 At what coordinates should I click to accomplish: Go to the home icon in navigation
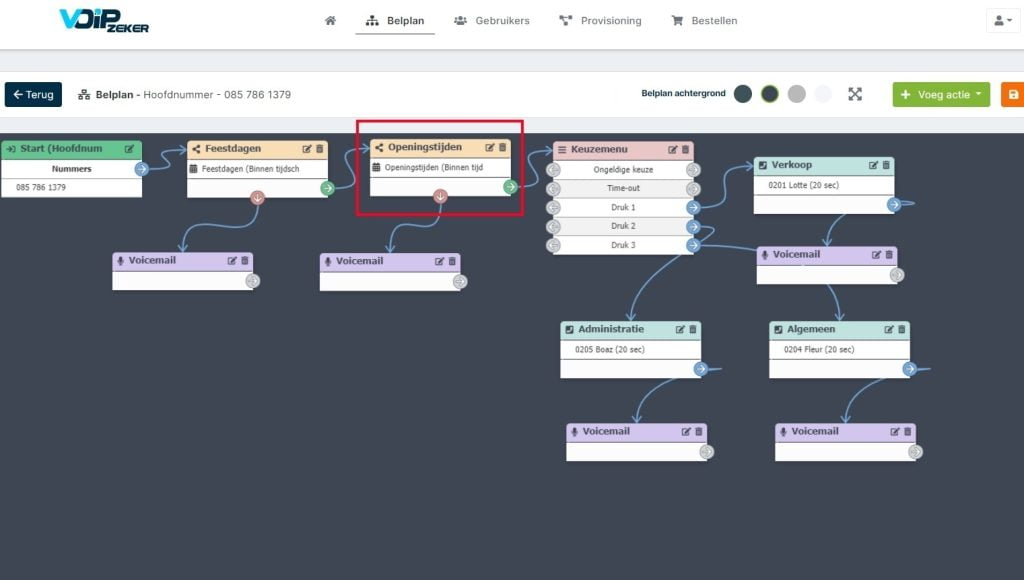point(330,20)
